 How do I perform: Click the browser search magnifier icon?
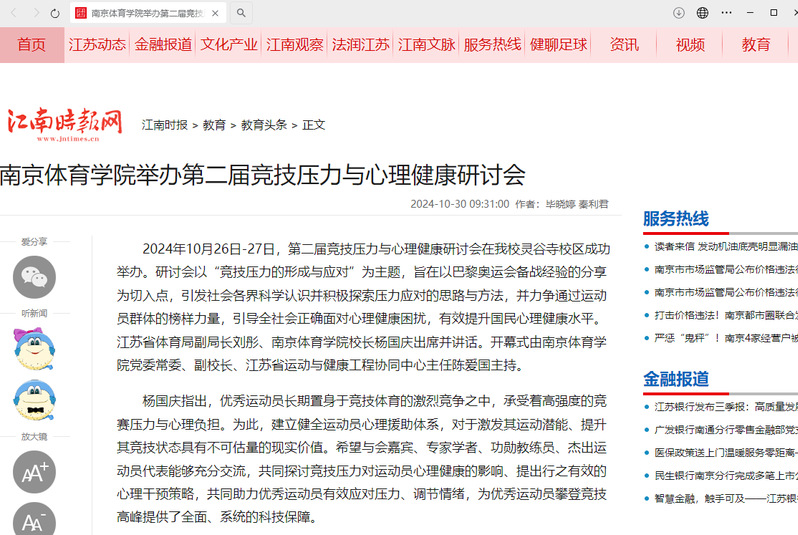pyautogui.click(x=241, y=13)
